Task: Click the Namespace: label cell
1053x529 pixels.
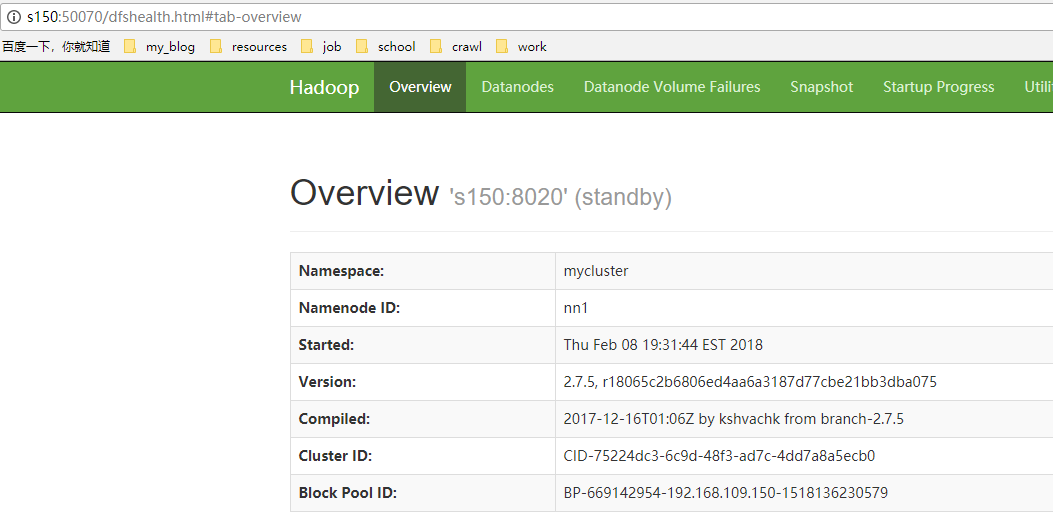Action: pos(423,271)
